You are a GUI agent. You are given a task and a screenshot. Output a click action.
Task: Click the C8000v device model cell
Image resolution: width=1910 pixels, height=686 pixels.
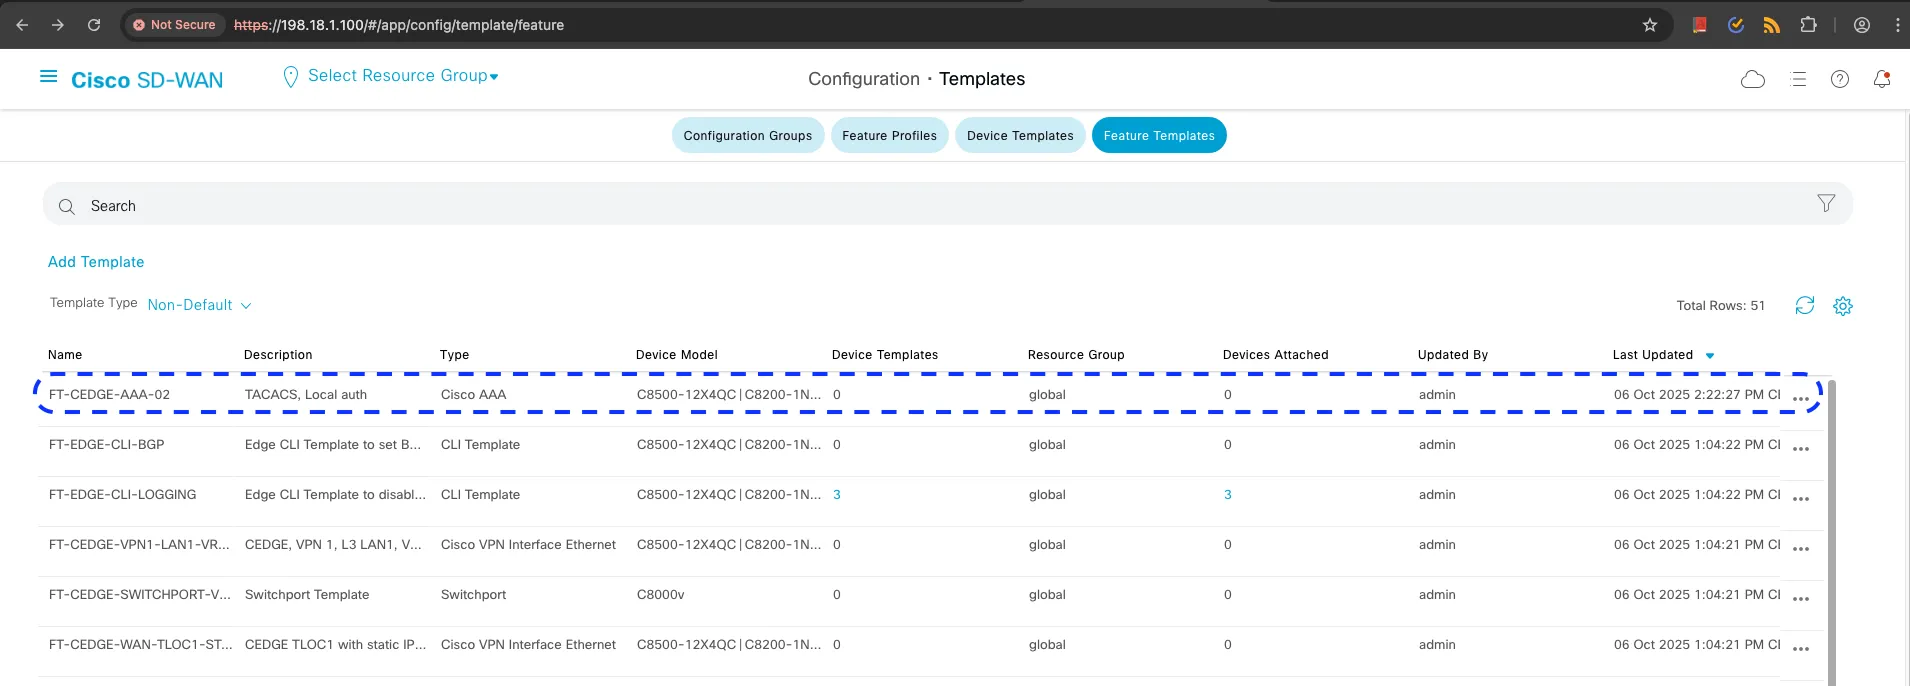(661, 595)
